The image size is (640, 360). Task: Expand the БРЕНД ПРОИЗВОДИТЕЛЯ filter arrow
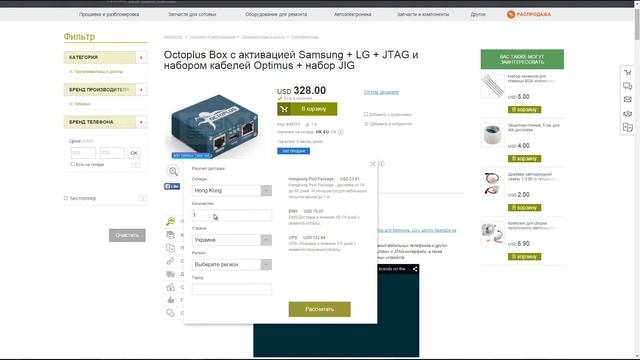pyautogui.click(x=141, y=90)
